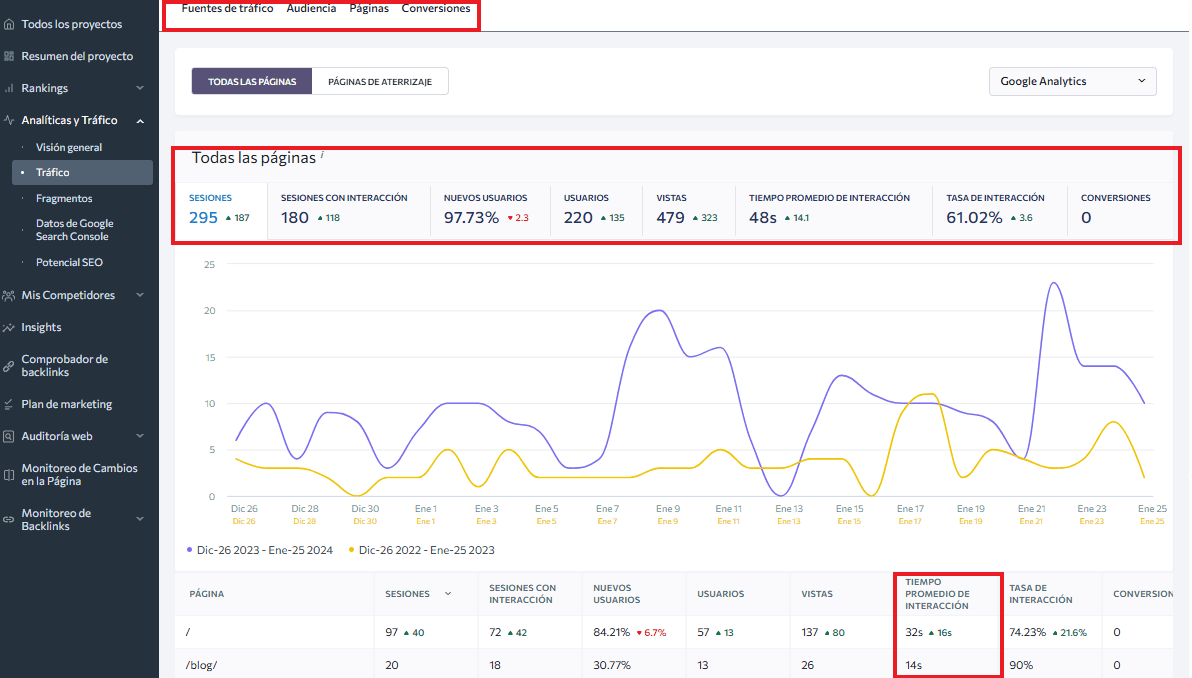1192x678 pixels.
Task: Select the Sesiones metric card showing 295
Action: click(x=221, y=210)
